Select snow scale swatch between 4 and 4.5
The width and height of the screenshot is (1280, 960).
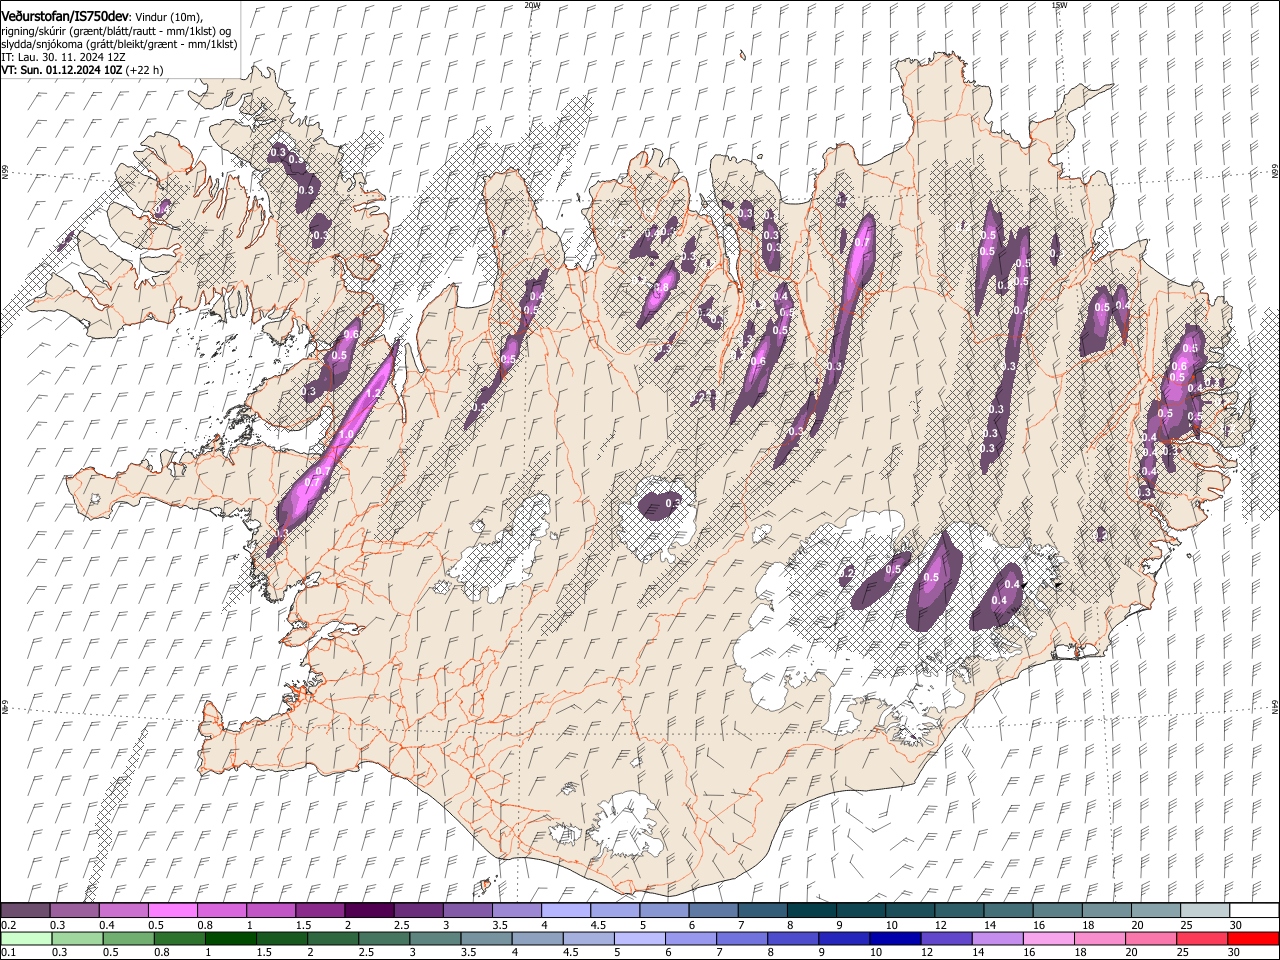pos(566,910)
